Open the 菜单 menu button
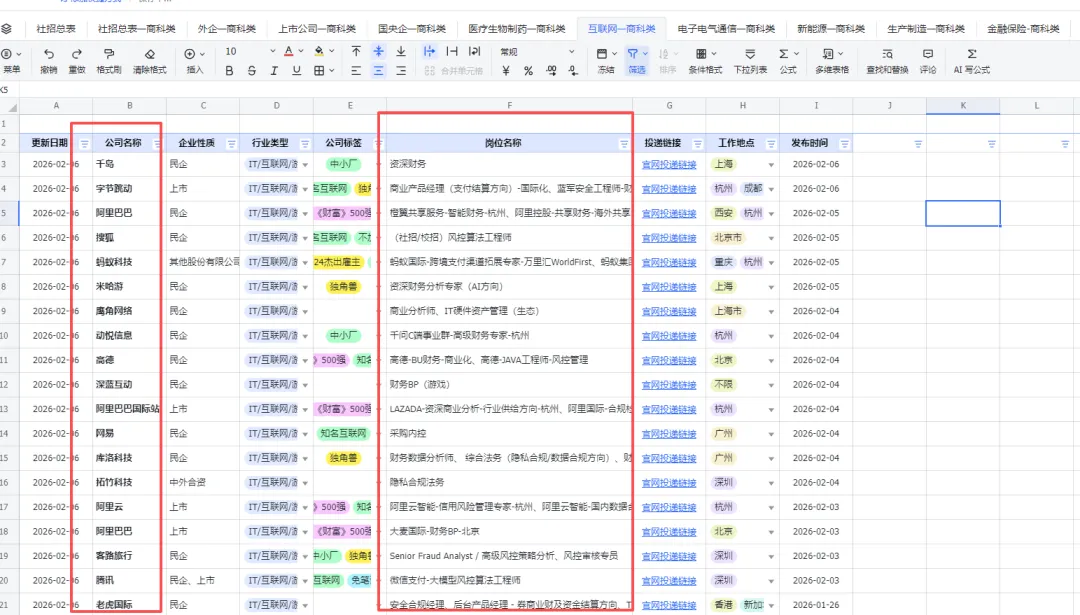 point(11,61)
